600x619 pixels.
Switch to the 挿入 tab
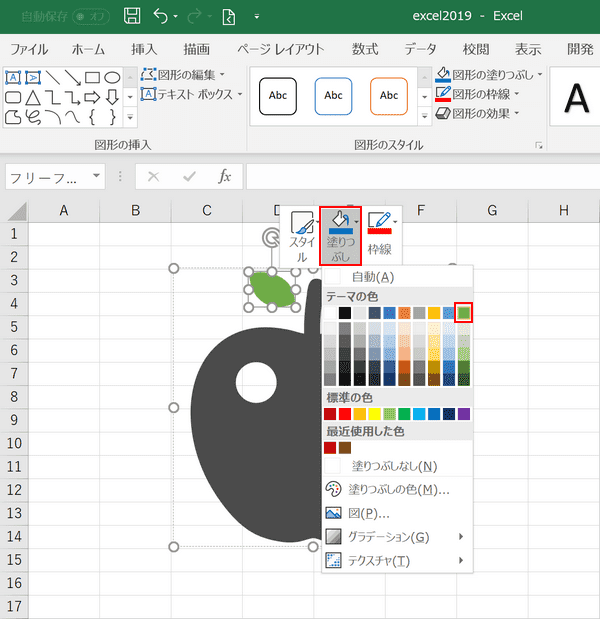click(144, 49)
